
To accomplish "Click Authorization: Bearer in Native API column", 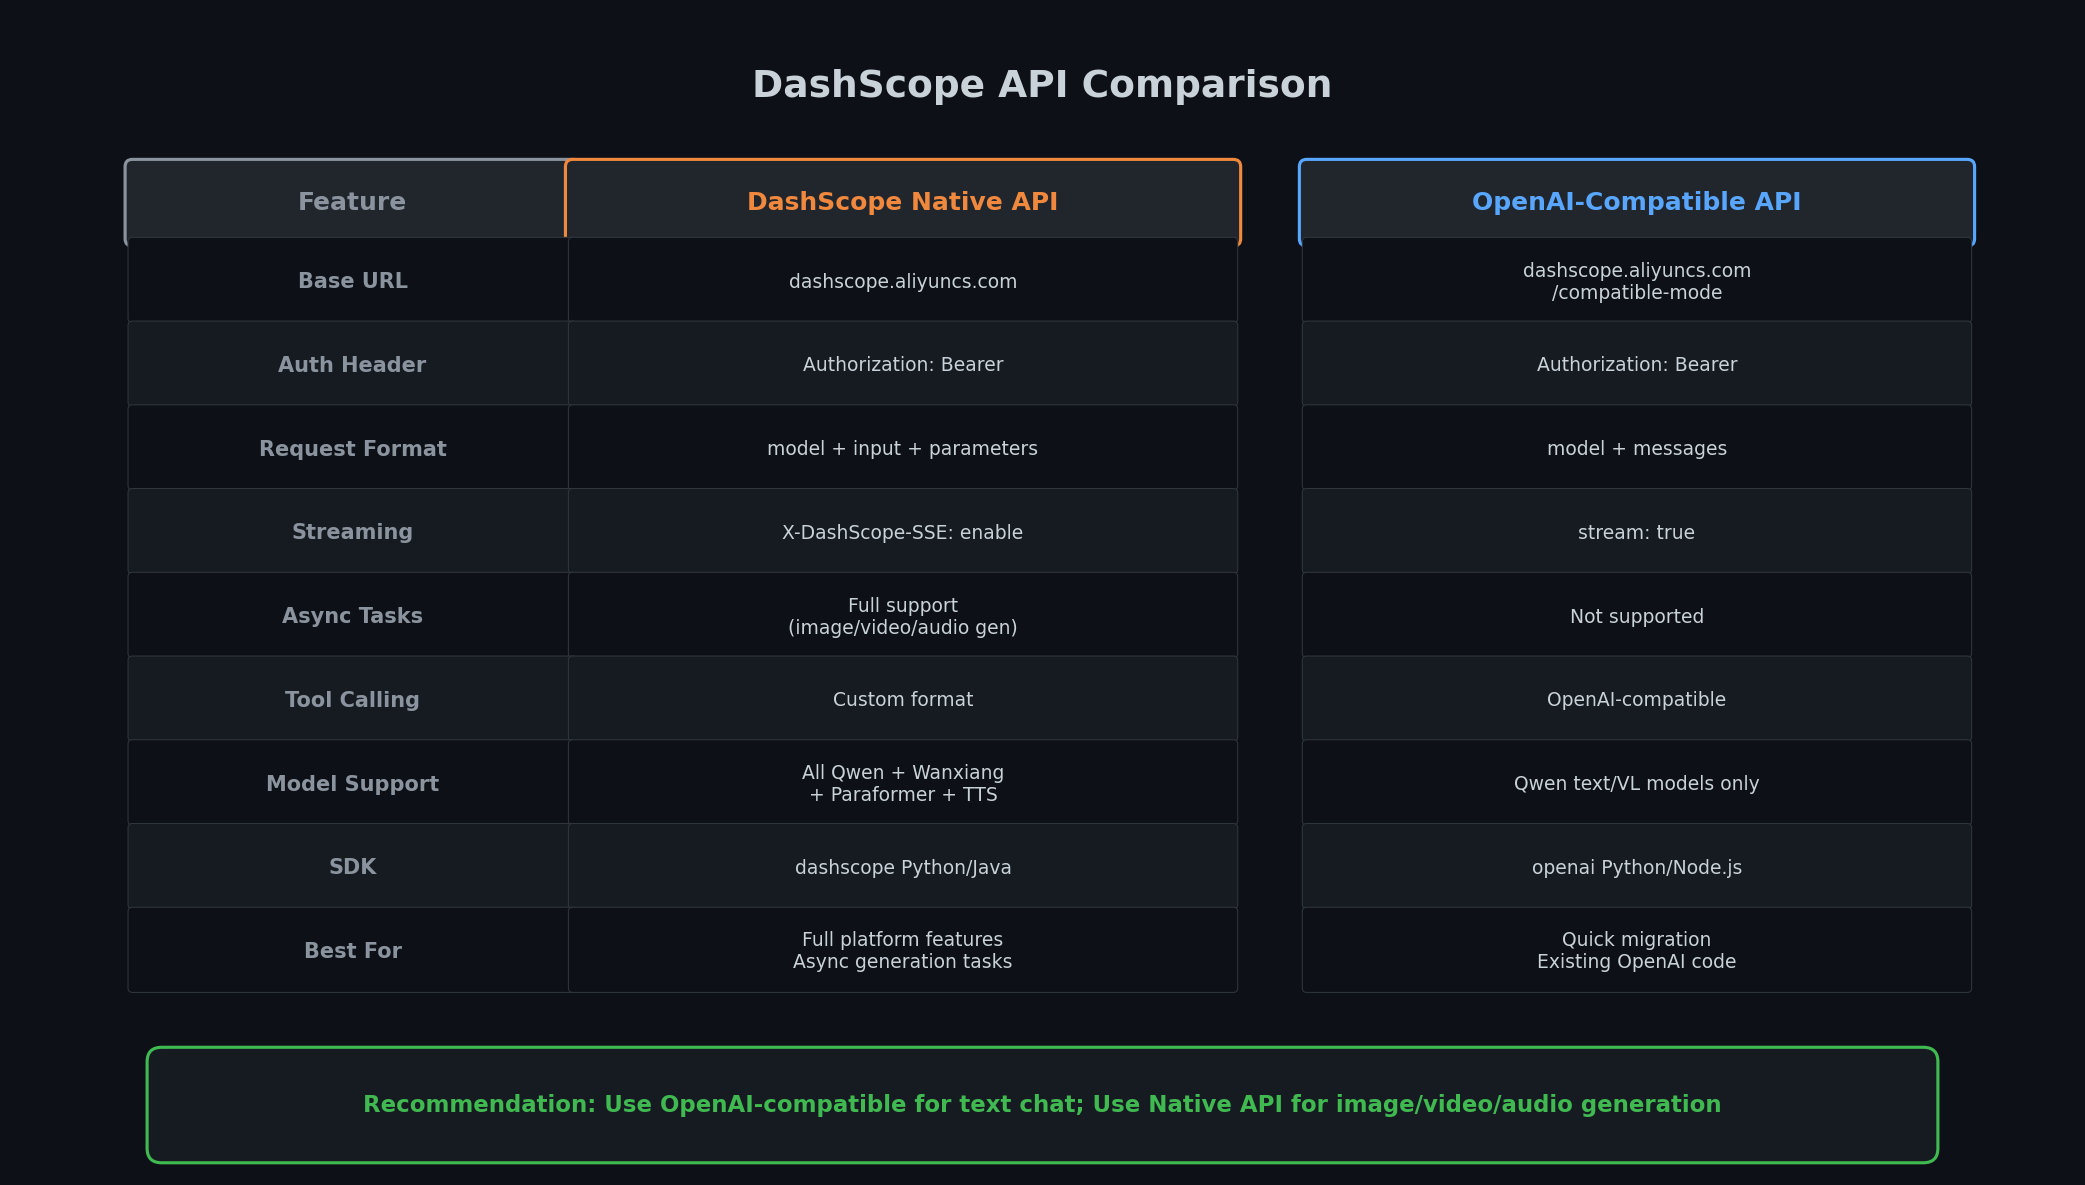I will pos(902,365).
